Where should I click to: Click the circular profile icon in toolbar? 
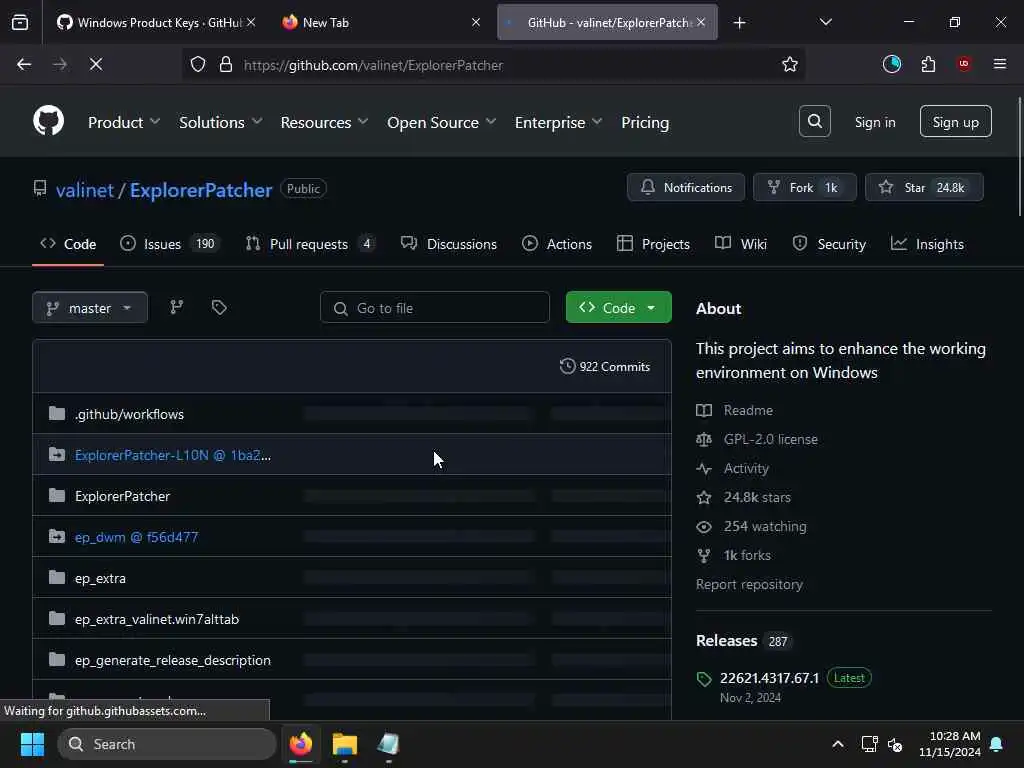point(891,64)
